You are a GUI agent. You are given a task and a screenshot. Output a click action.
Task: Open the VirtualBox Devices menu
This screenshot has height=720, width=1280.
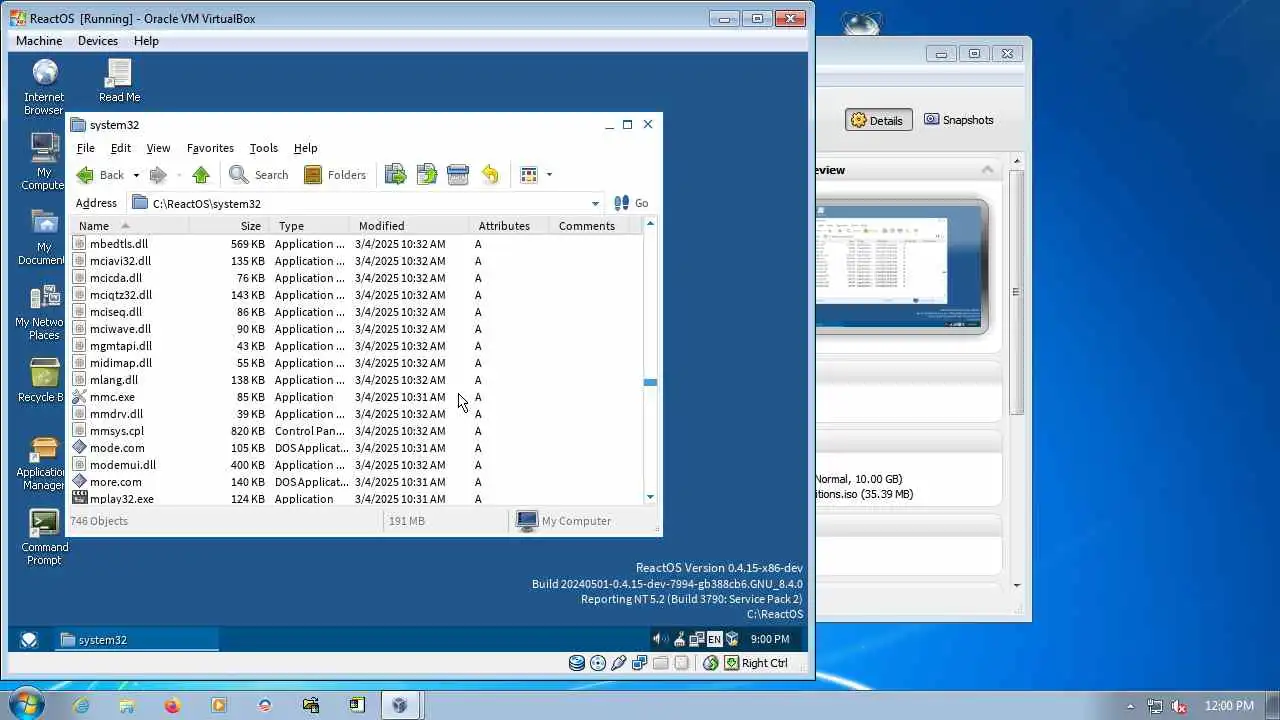click(x=97, y=41)
